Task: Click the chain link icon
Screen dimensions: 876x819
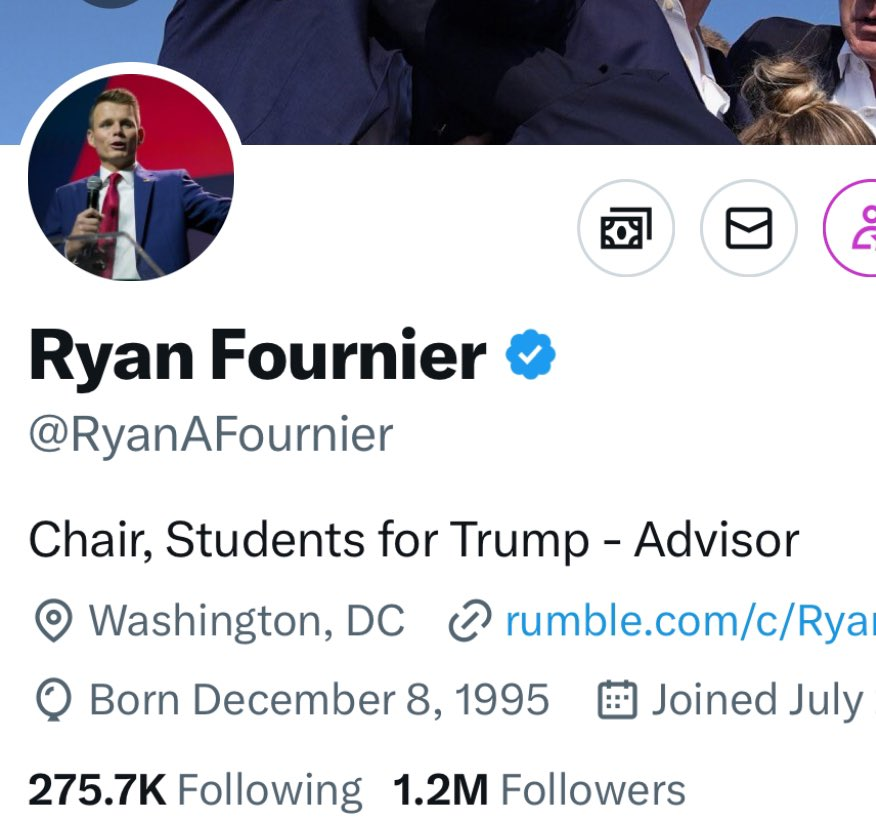Action: click(x=470, y=621)
